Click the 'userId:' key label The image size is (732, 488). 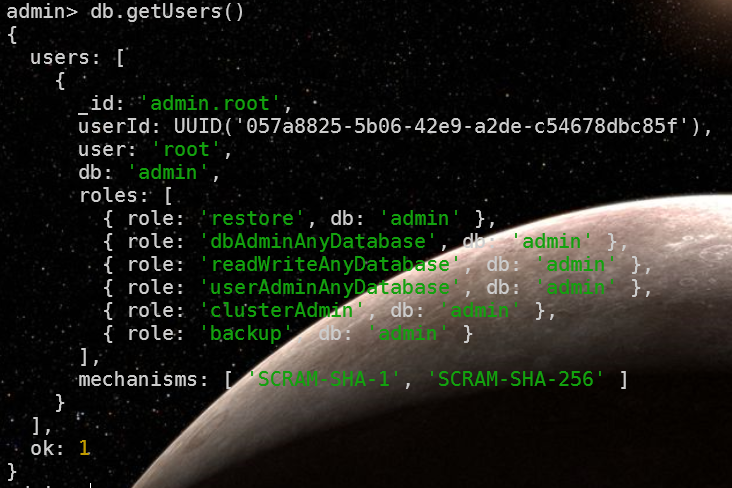tap(120, 126)
